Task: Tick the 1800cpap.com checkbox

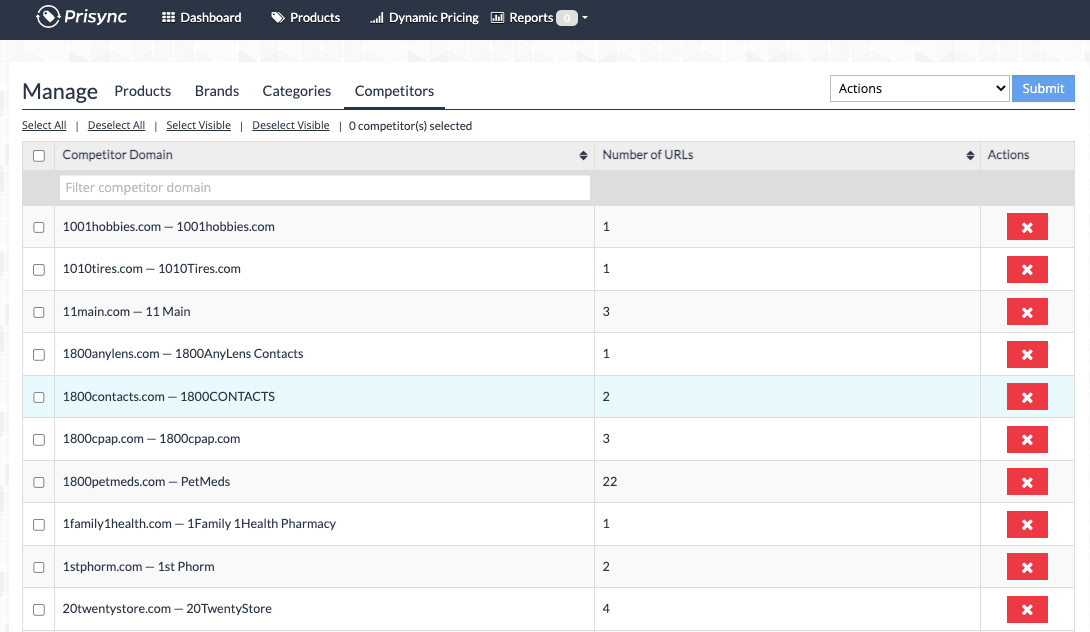Action: [39, 439]
